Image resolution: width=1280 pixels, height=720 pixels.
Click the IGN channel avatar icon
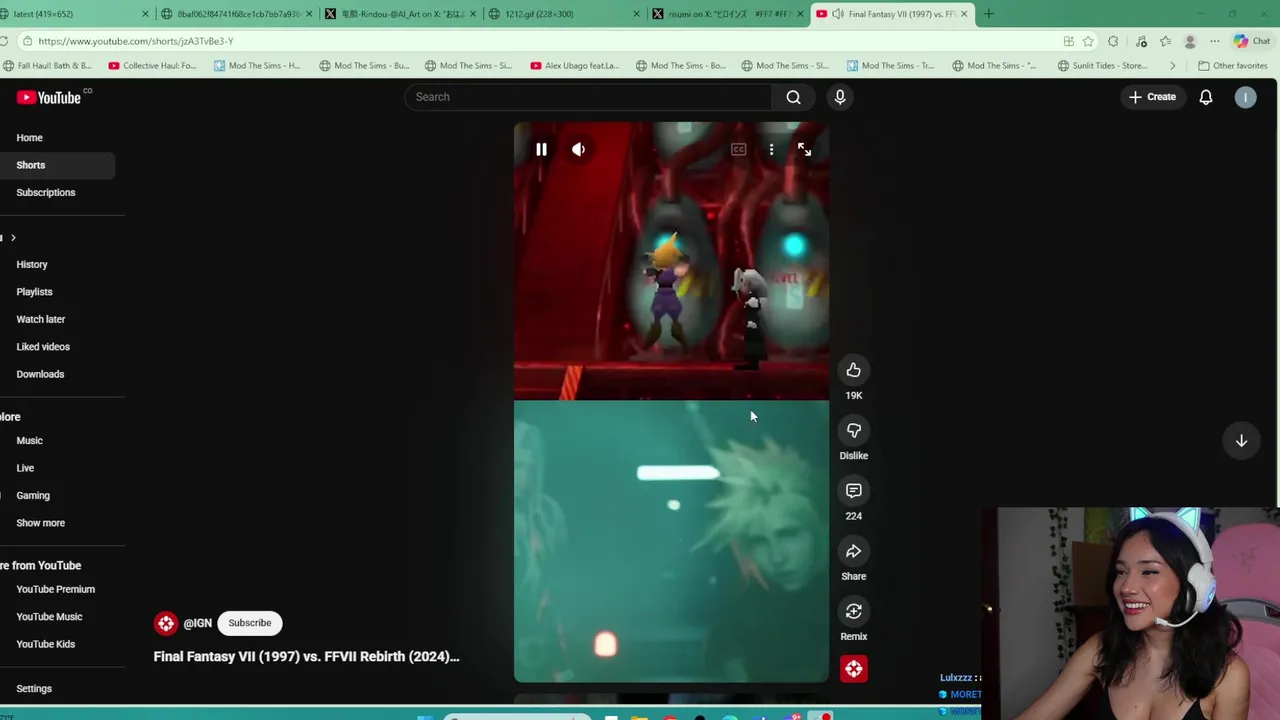coord(165,623)
